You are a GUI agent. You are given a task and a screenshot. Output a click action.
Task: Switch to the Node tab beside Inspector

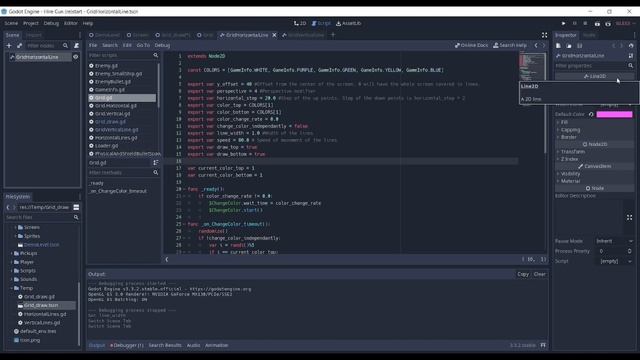(x=589, y=36)
